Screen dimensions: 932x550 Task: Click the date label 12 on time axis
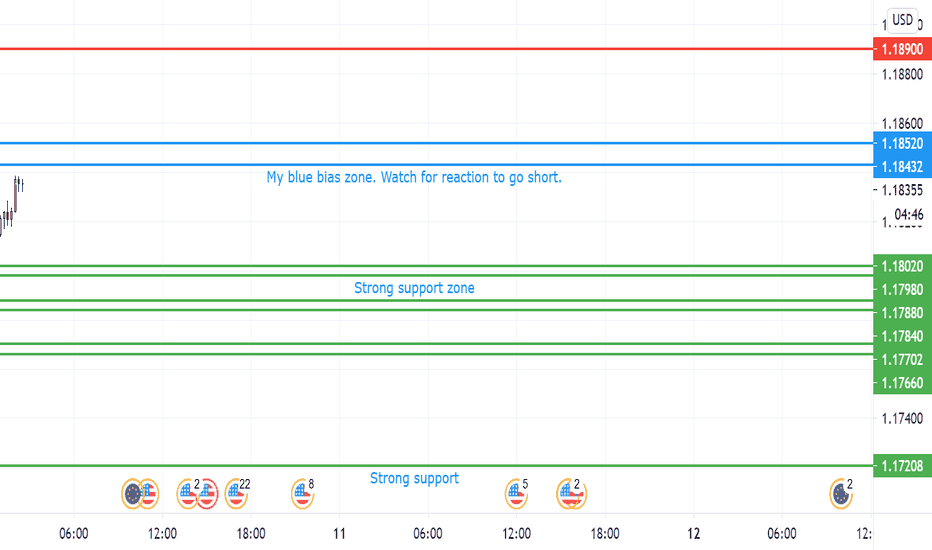tap(693, 533)
